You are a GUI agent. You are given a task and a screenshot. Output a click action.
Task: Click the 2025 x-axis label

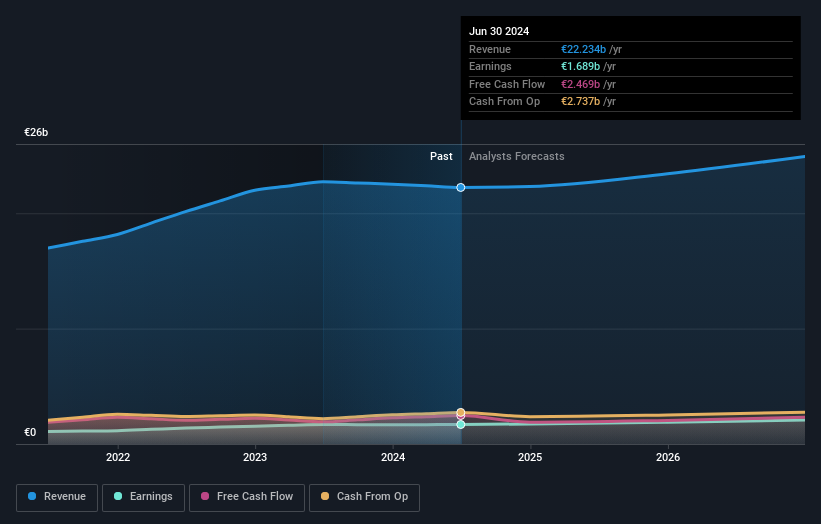point(530,458)
